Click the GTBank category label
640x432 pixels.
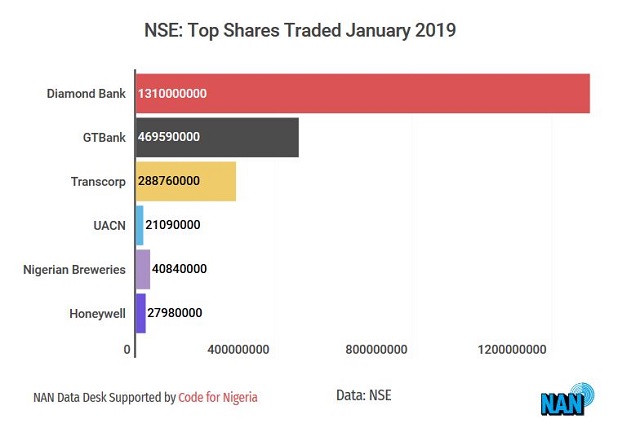(x=103, y=138)
